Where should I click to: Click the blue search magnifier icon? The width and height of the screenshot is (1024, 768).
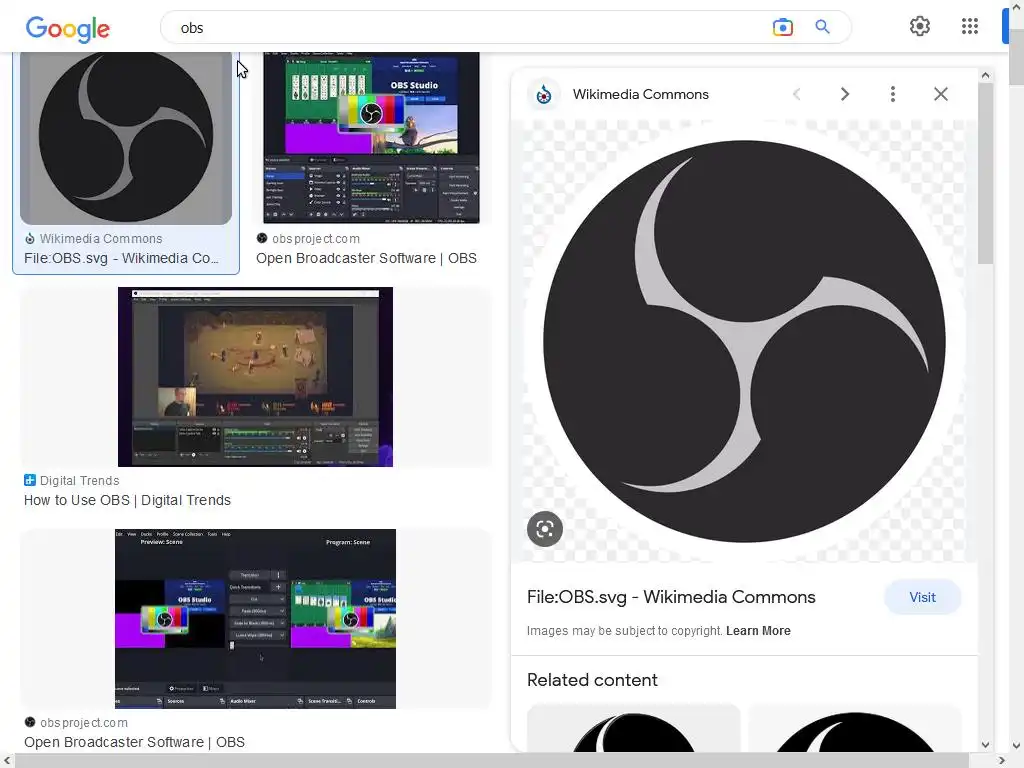[x=822, y=27]
